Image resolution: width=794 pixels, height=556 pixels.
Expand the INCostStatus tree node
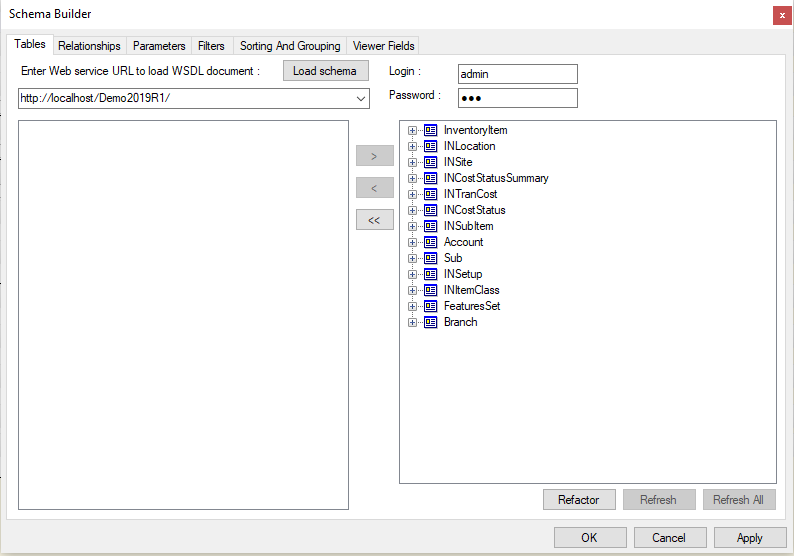point(413,210)
